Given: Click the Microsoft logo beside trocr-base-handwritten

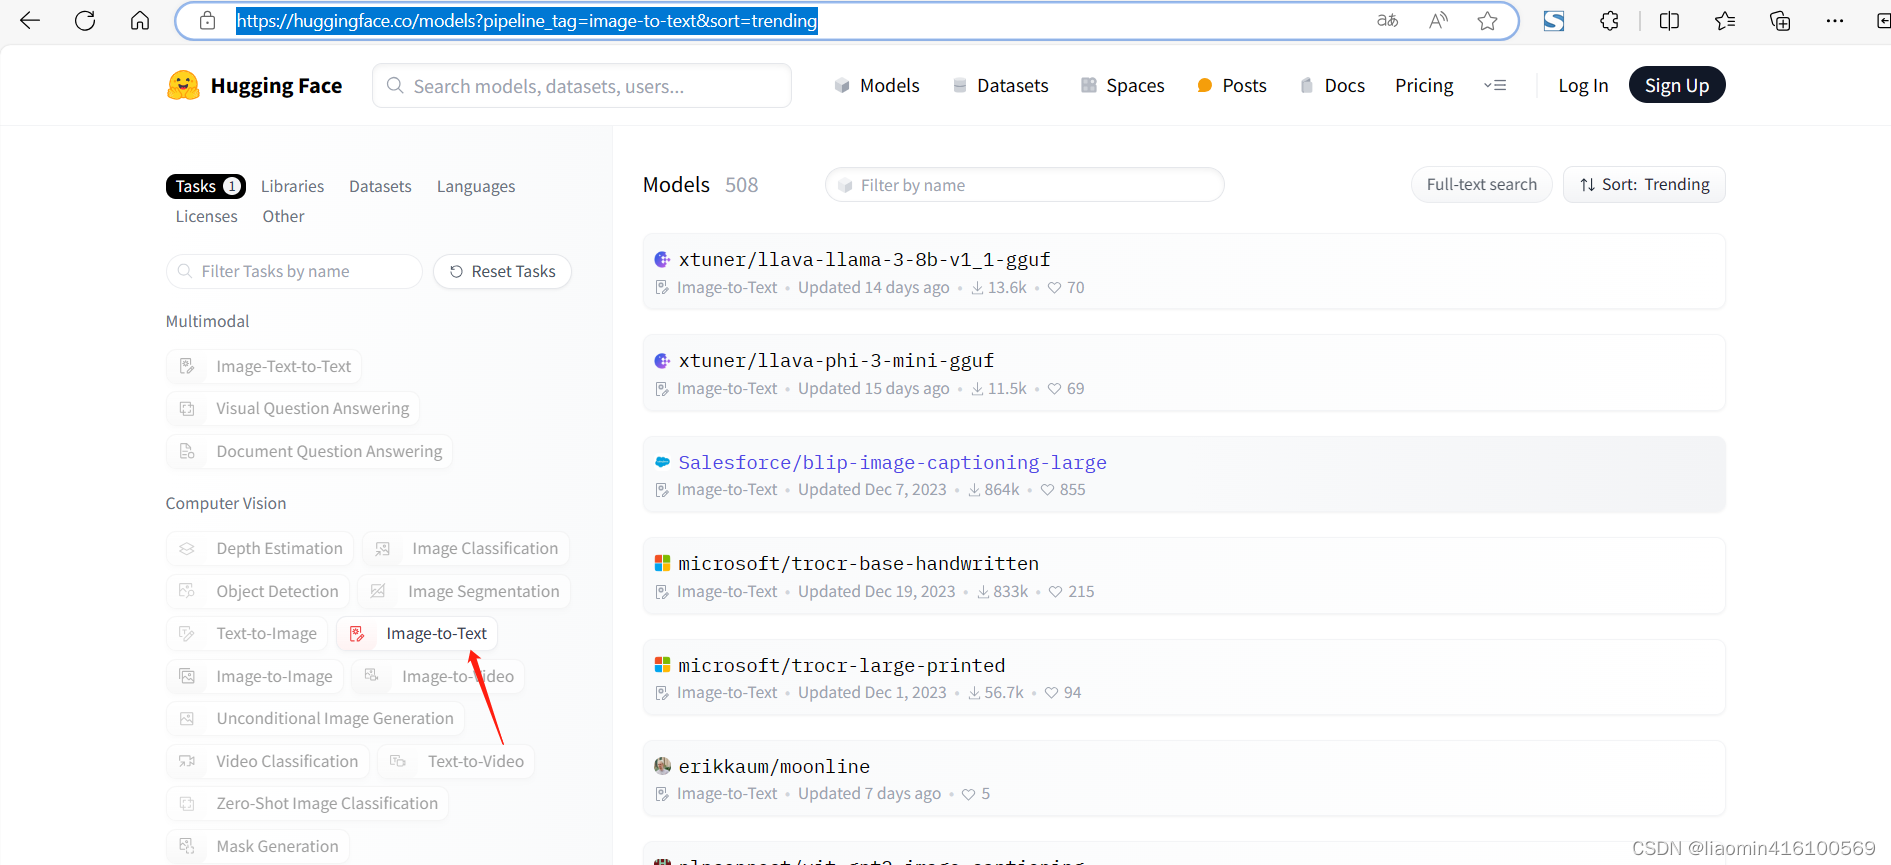Looking at the screenshot, I should [662, 563].
